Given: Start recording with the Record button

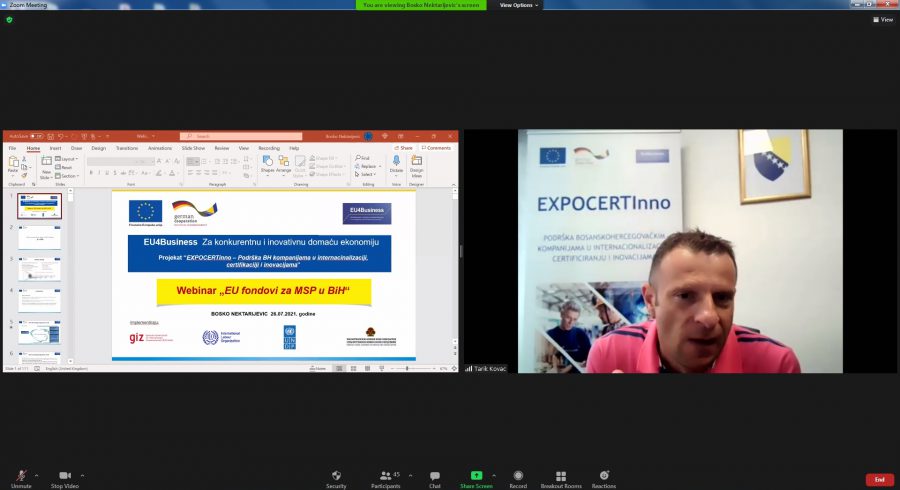Looking at the screenshot, I should coord(518,479).
